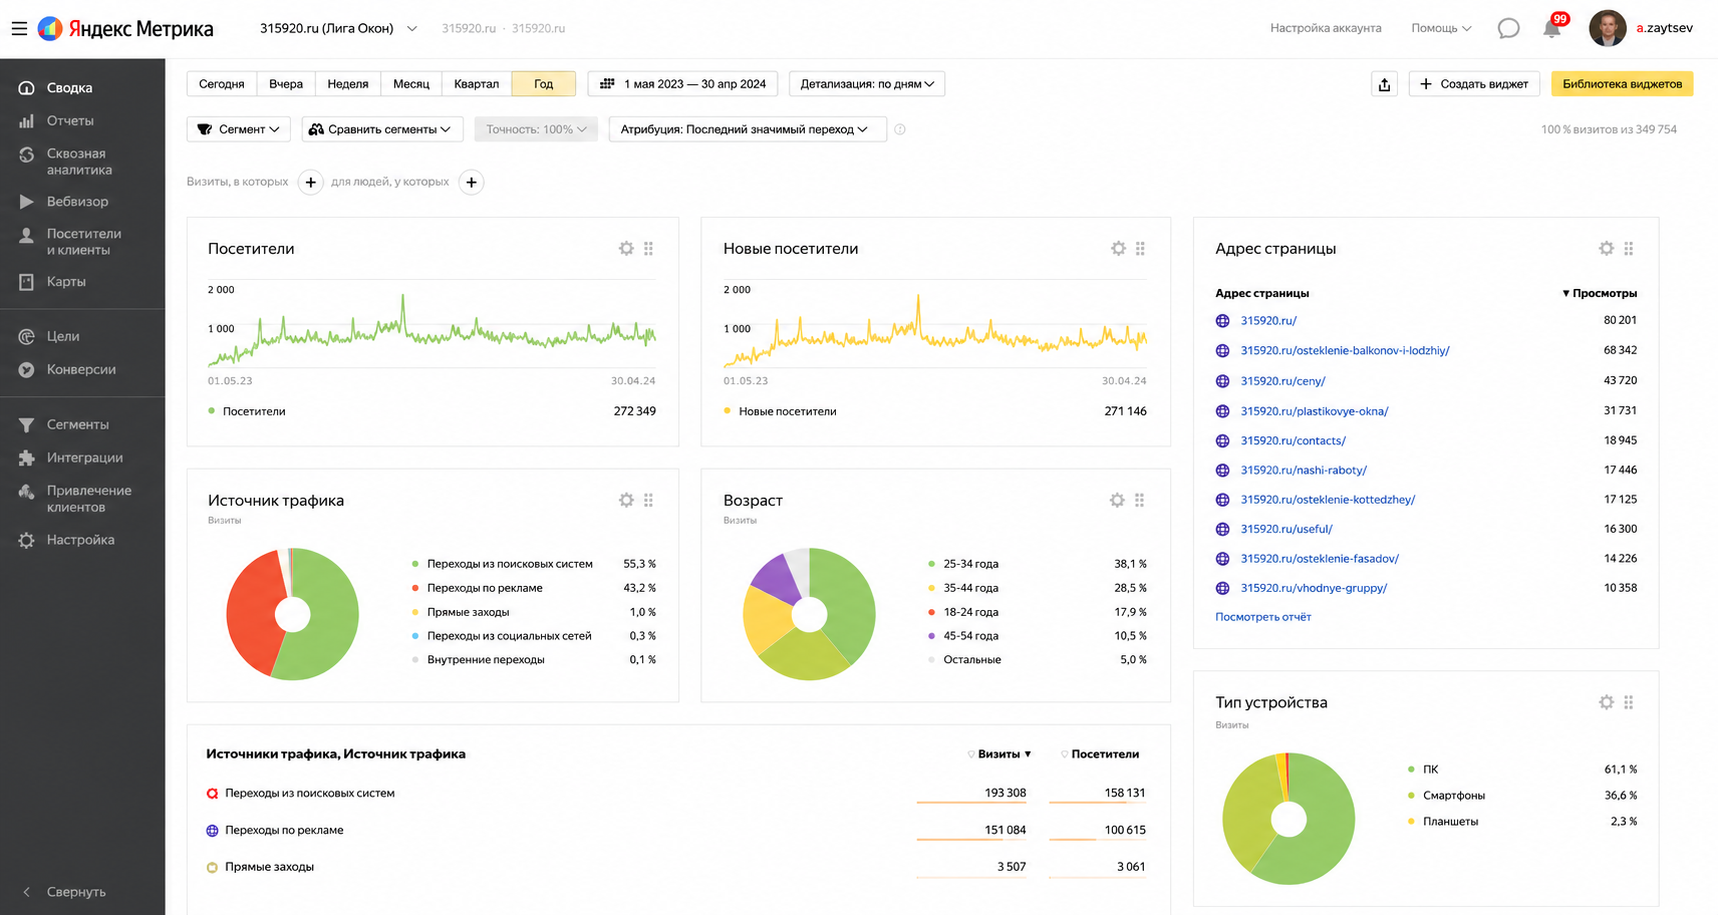Open the Помощь dropdown menu
Viewport: 1718px width, 915px height.
click(1441, 28)
